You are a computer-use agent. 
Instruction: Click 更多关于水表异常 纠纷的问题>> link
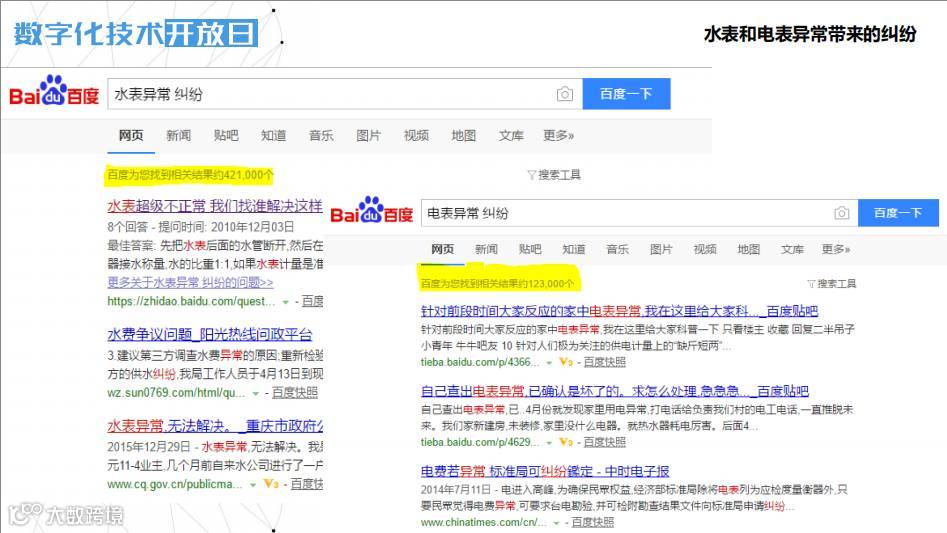[x=190, y=282]
